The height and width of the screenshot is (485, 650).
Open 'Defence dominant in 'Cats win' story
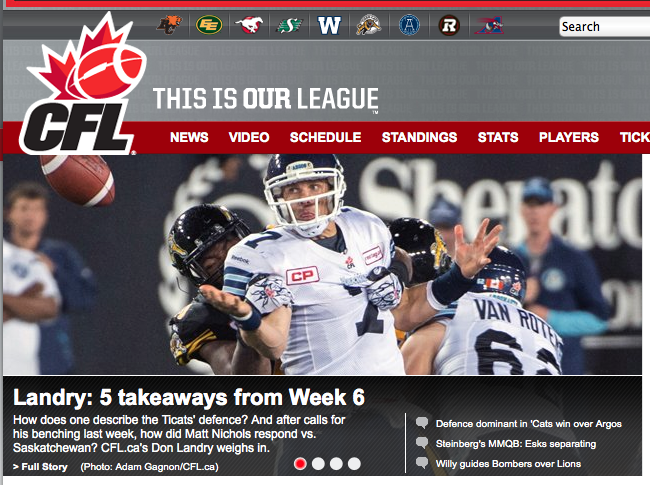tap(529, 424)
